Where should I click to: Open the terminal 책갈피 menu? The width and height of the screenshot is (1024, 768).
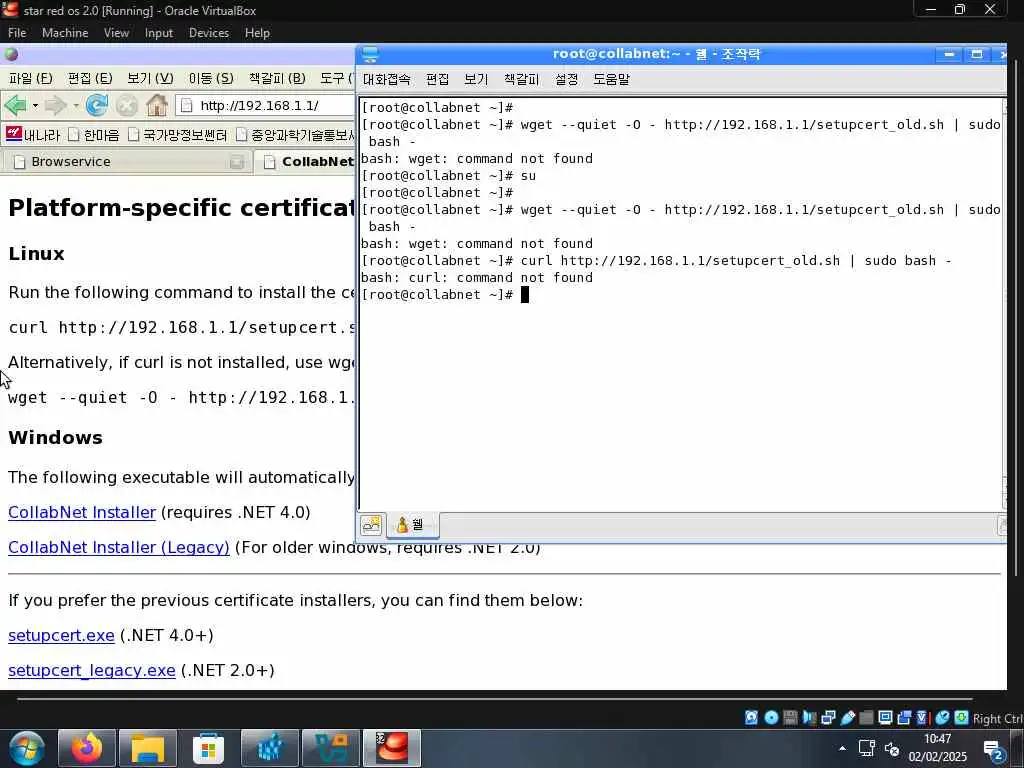(x=521, y=79)
